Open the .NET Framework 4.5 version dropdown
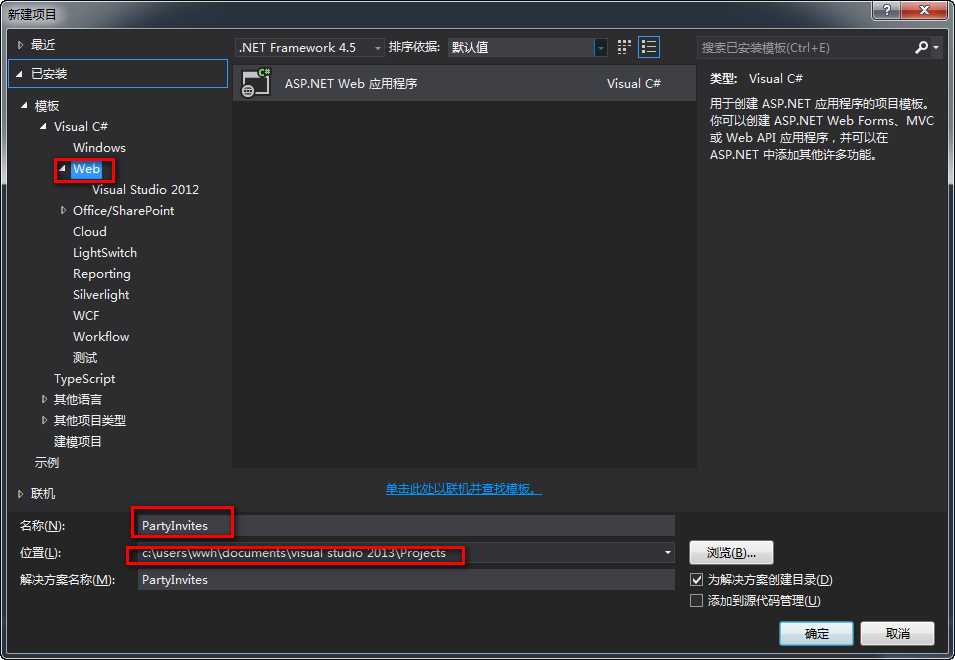This screenshot has width=955, height=660. 310,47
